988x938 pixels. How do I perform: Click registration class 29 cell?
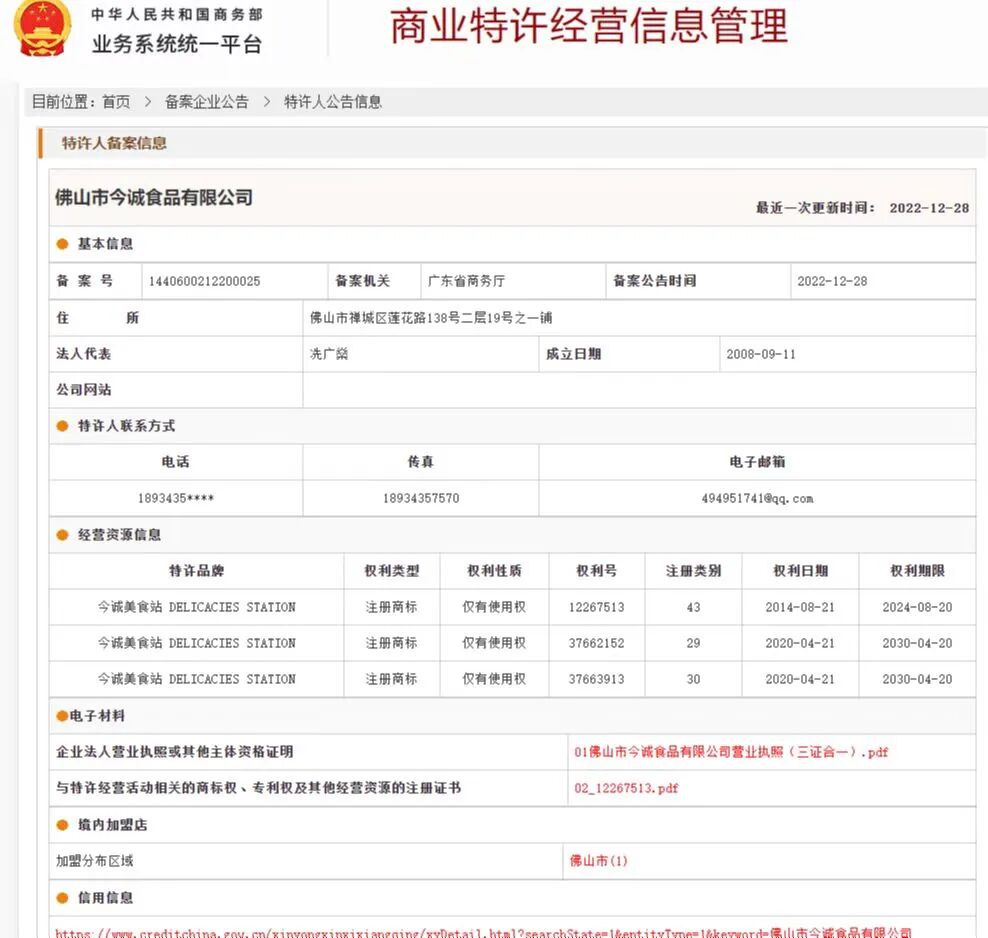coord(693,643)
